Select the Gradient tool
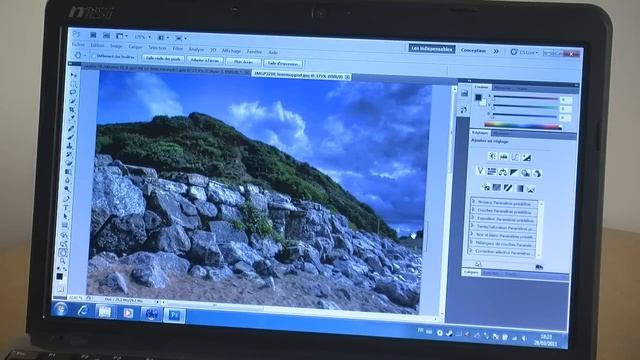The image size is (640, 360). pos(69,172)
